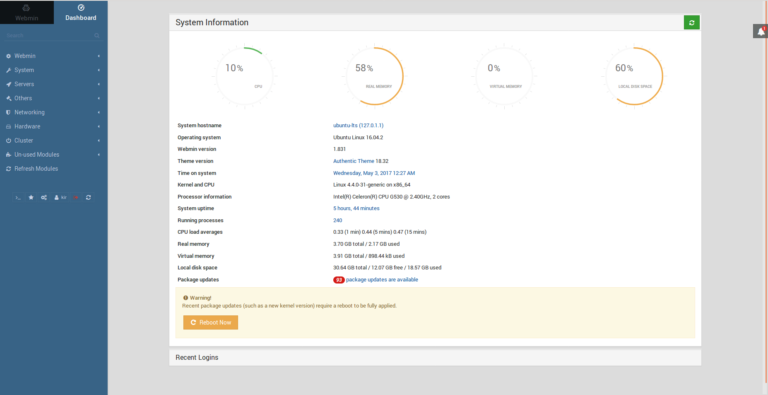Expand the System menu category
Viewport: 768px width, 395px height.
54,70
